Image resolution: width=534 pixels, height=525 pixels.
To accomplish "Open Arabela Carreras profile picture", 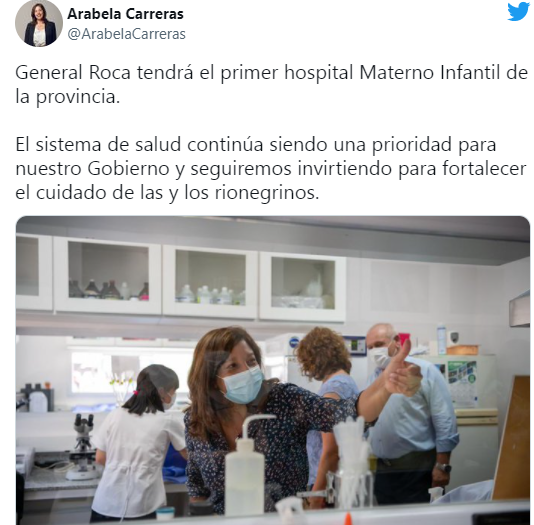I will pyautogui.click(x=39, y=23).
